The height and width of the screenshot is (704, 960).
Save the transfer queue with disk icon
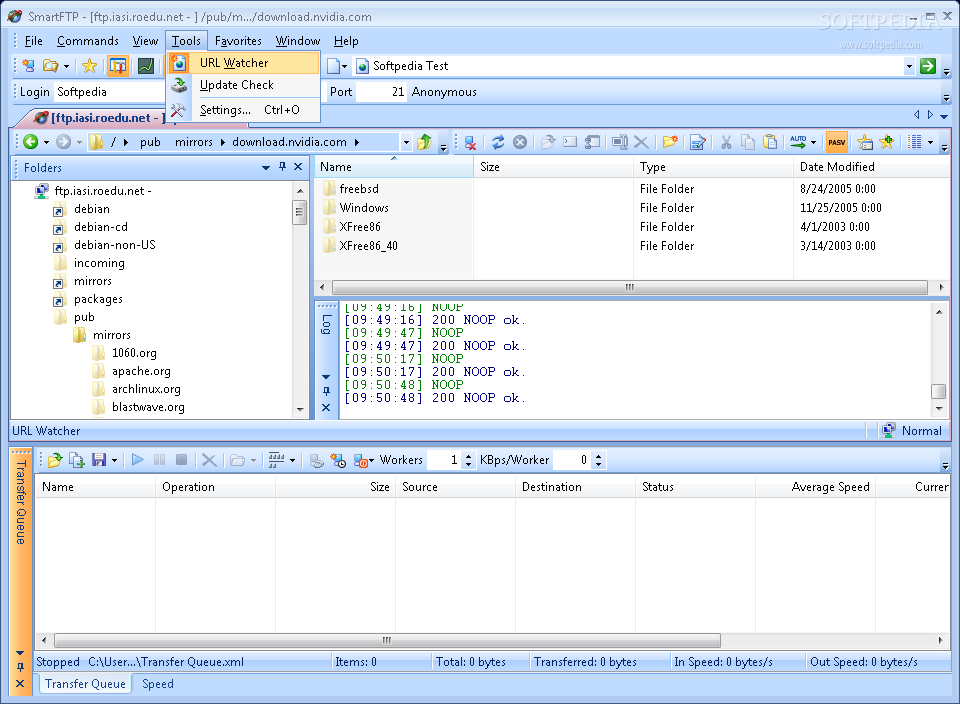point(99,460)
